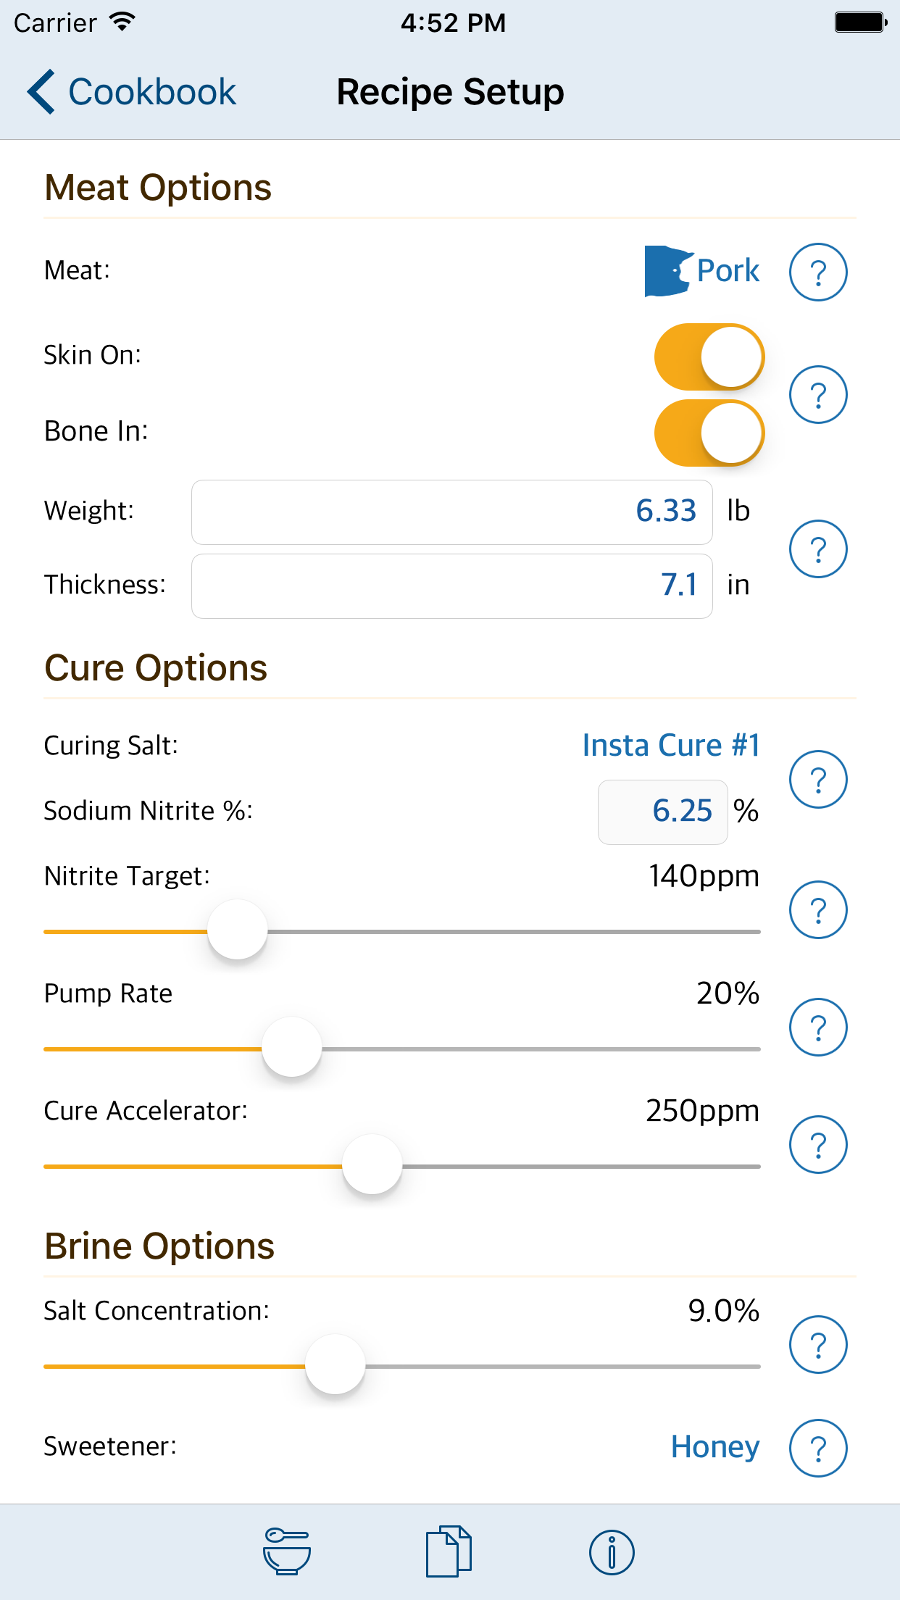
Task: Choose a different curing salt than Insta Cure #1
Action: point(671,746)
